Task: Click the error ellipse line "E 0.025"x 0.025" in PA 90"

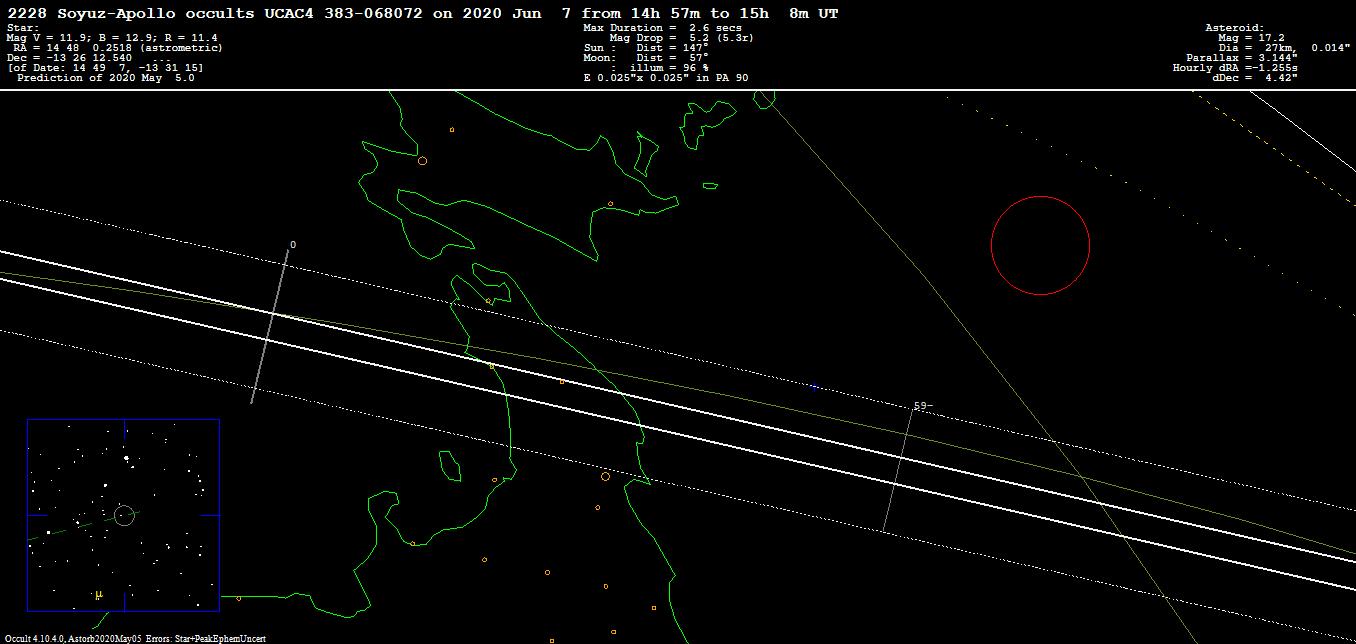Action: (665, 77)
